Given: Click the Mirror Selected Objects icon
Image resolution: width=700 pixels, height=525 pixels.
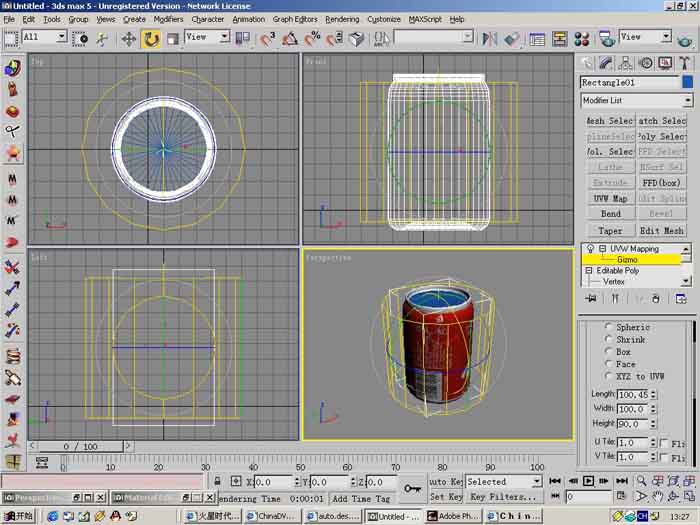Looking at the screenshot, I should 489,39.
